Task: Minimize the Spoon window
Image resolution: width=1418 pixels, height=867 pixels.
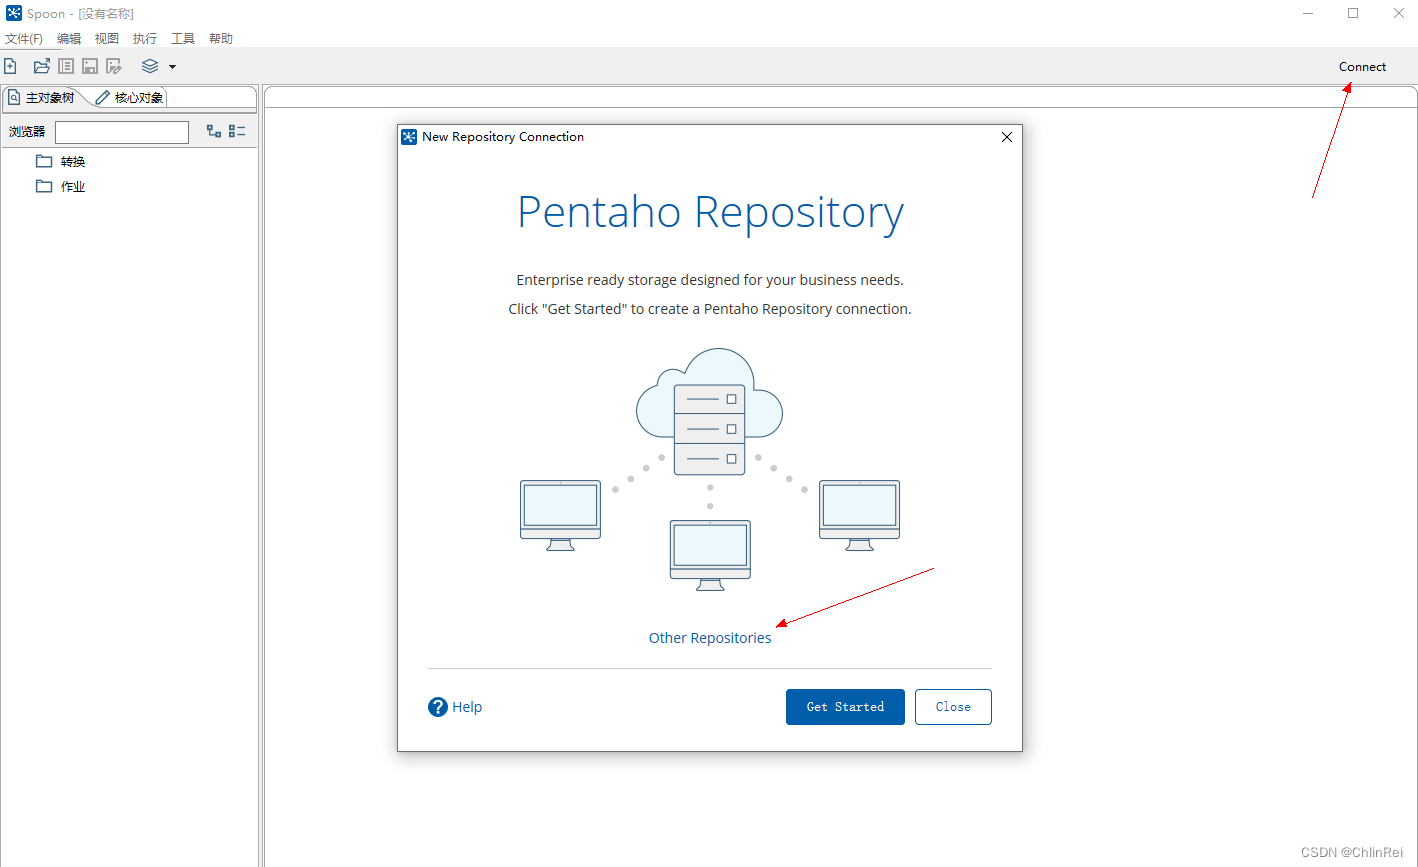Action: click(x=1308, y=13)
